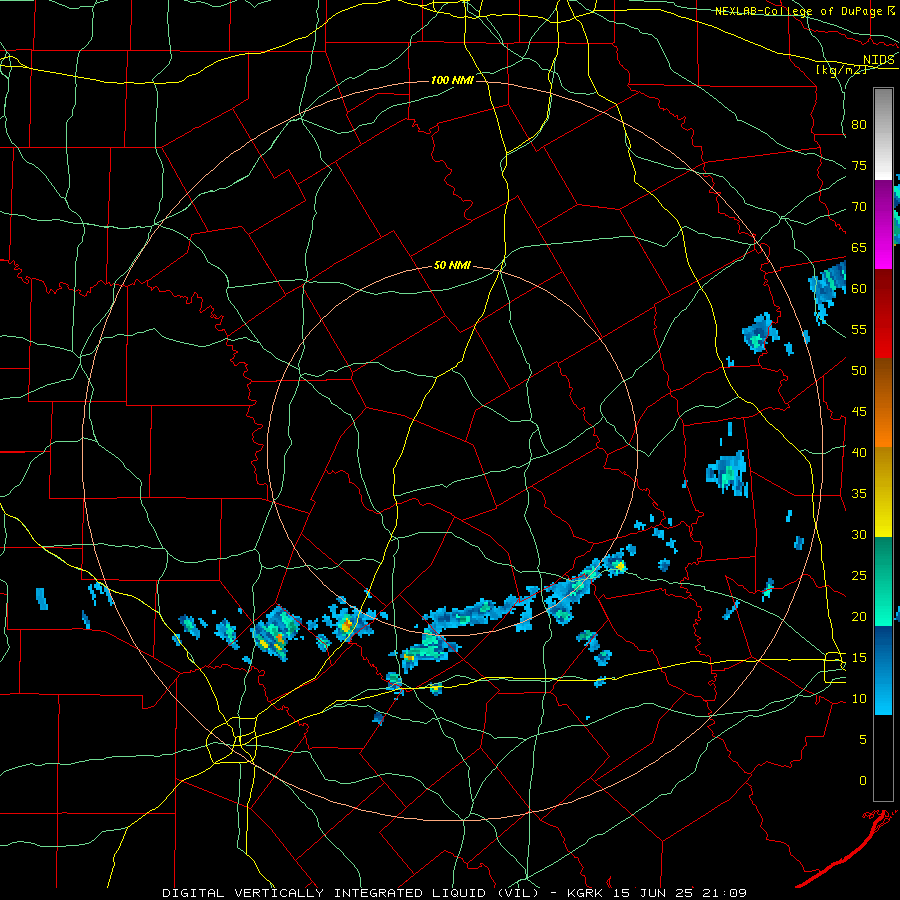Pick the blue segment of the color bar

tap(883, 670)
